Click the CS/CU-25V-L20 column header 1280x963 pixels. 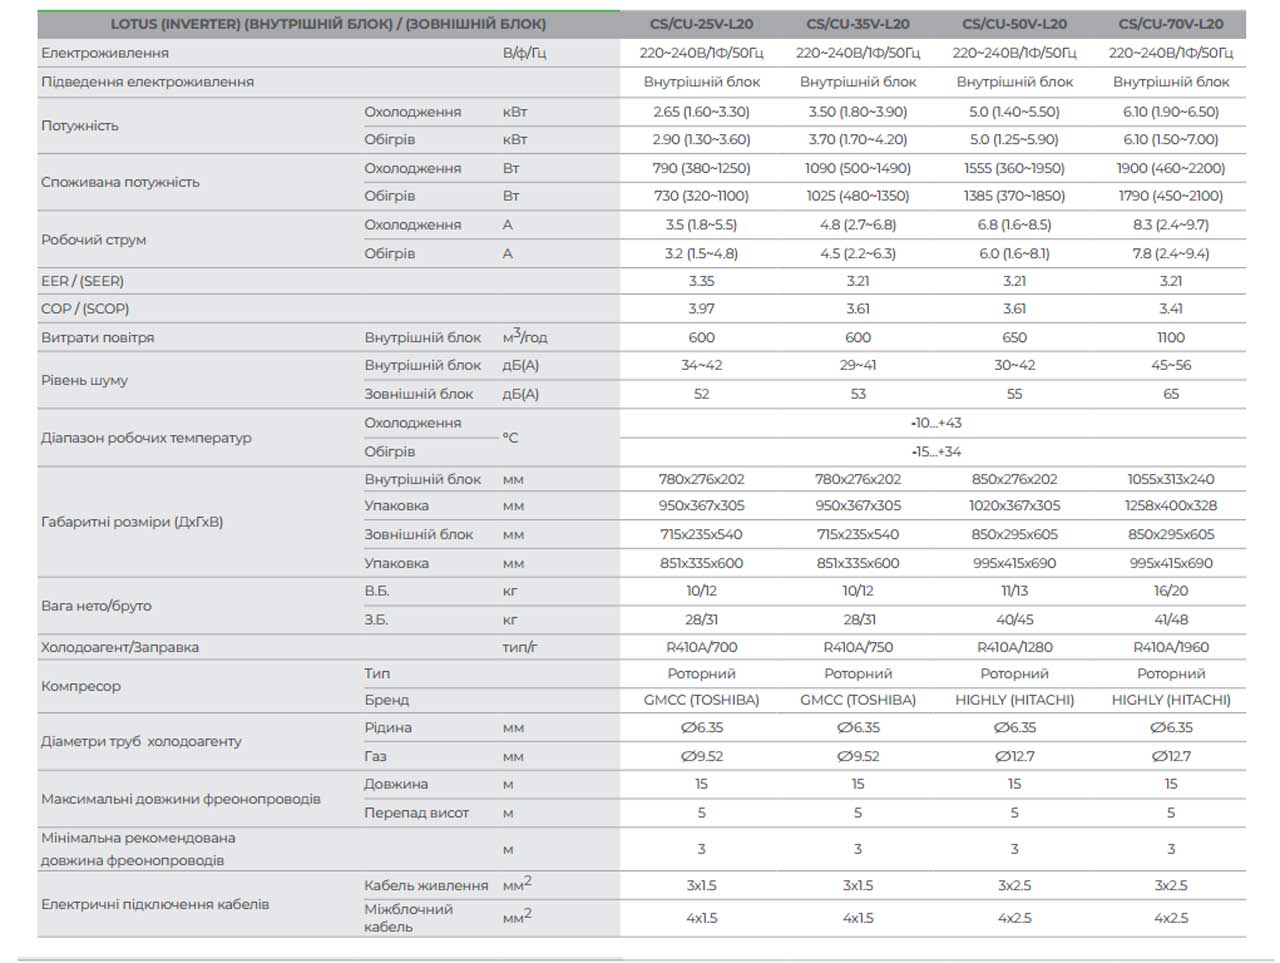[x=701, y=24]
